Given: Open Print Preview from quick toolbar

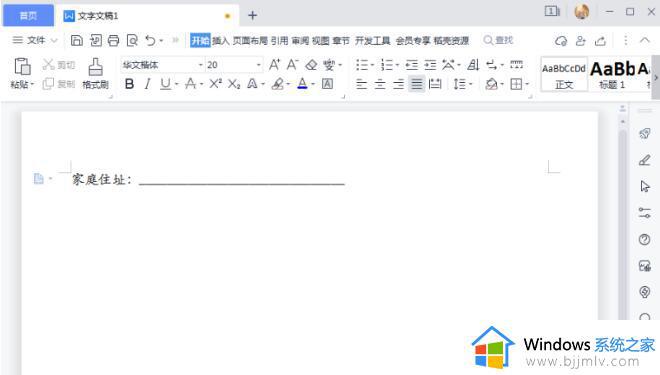Looking at the screenshot, I should (x=132, y=40).
